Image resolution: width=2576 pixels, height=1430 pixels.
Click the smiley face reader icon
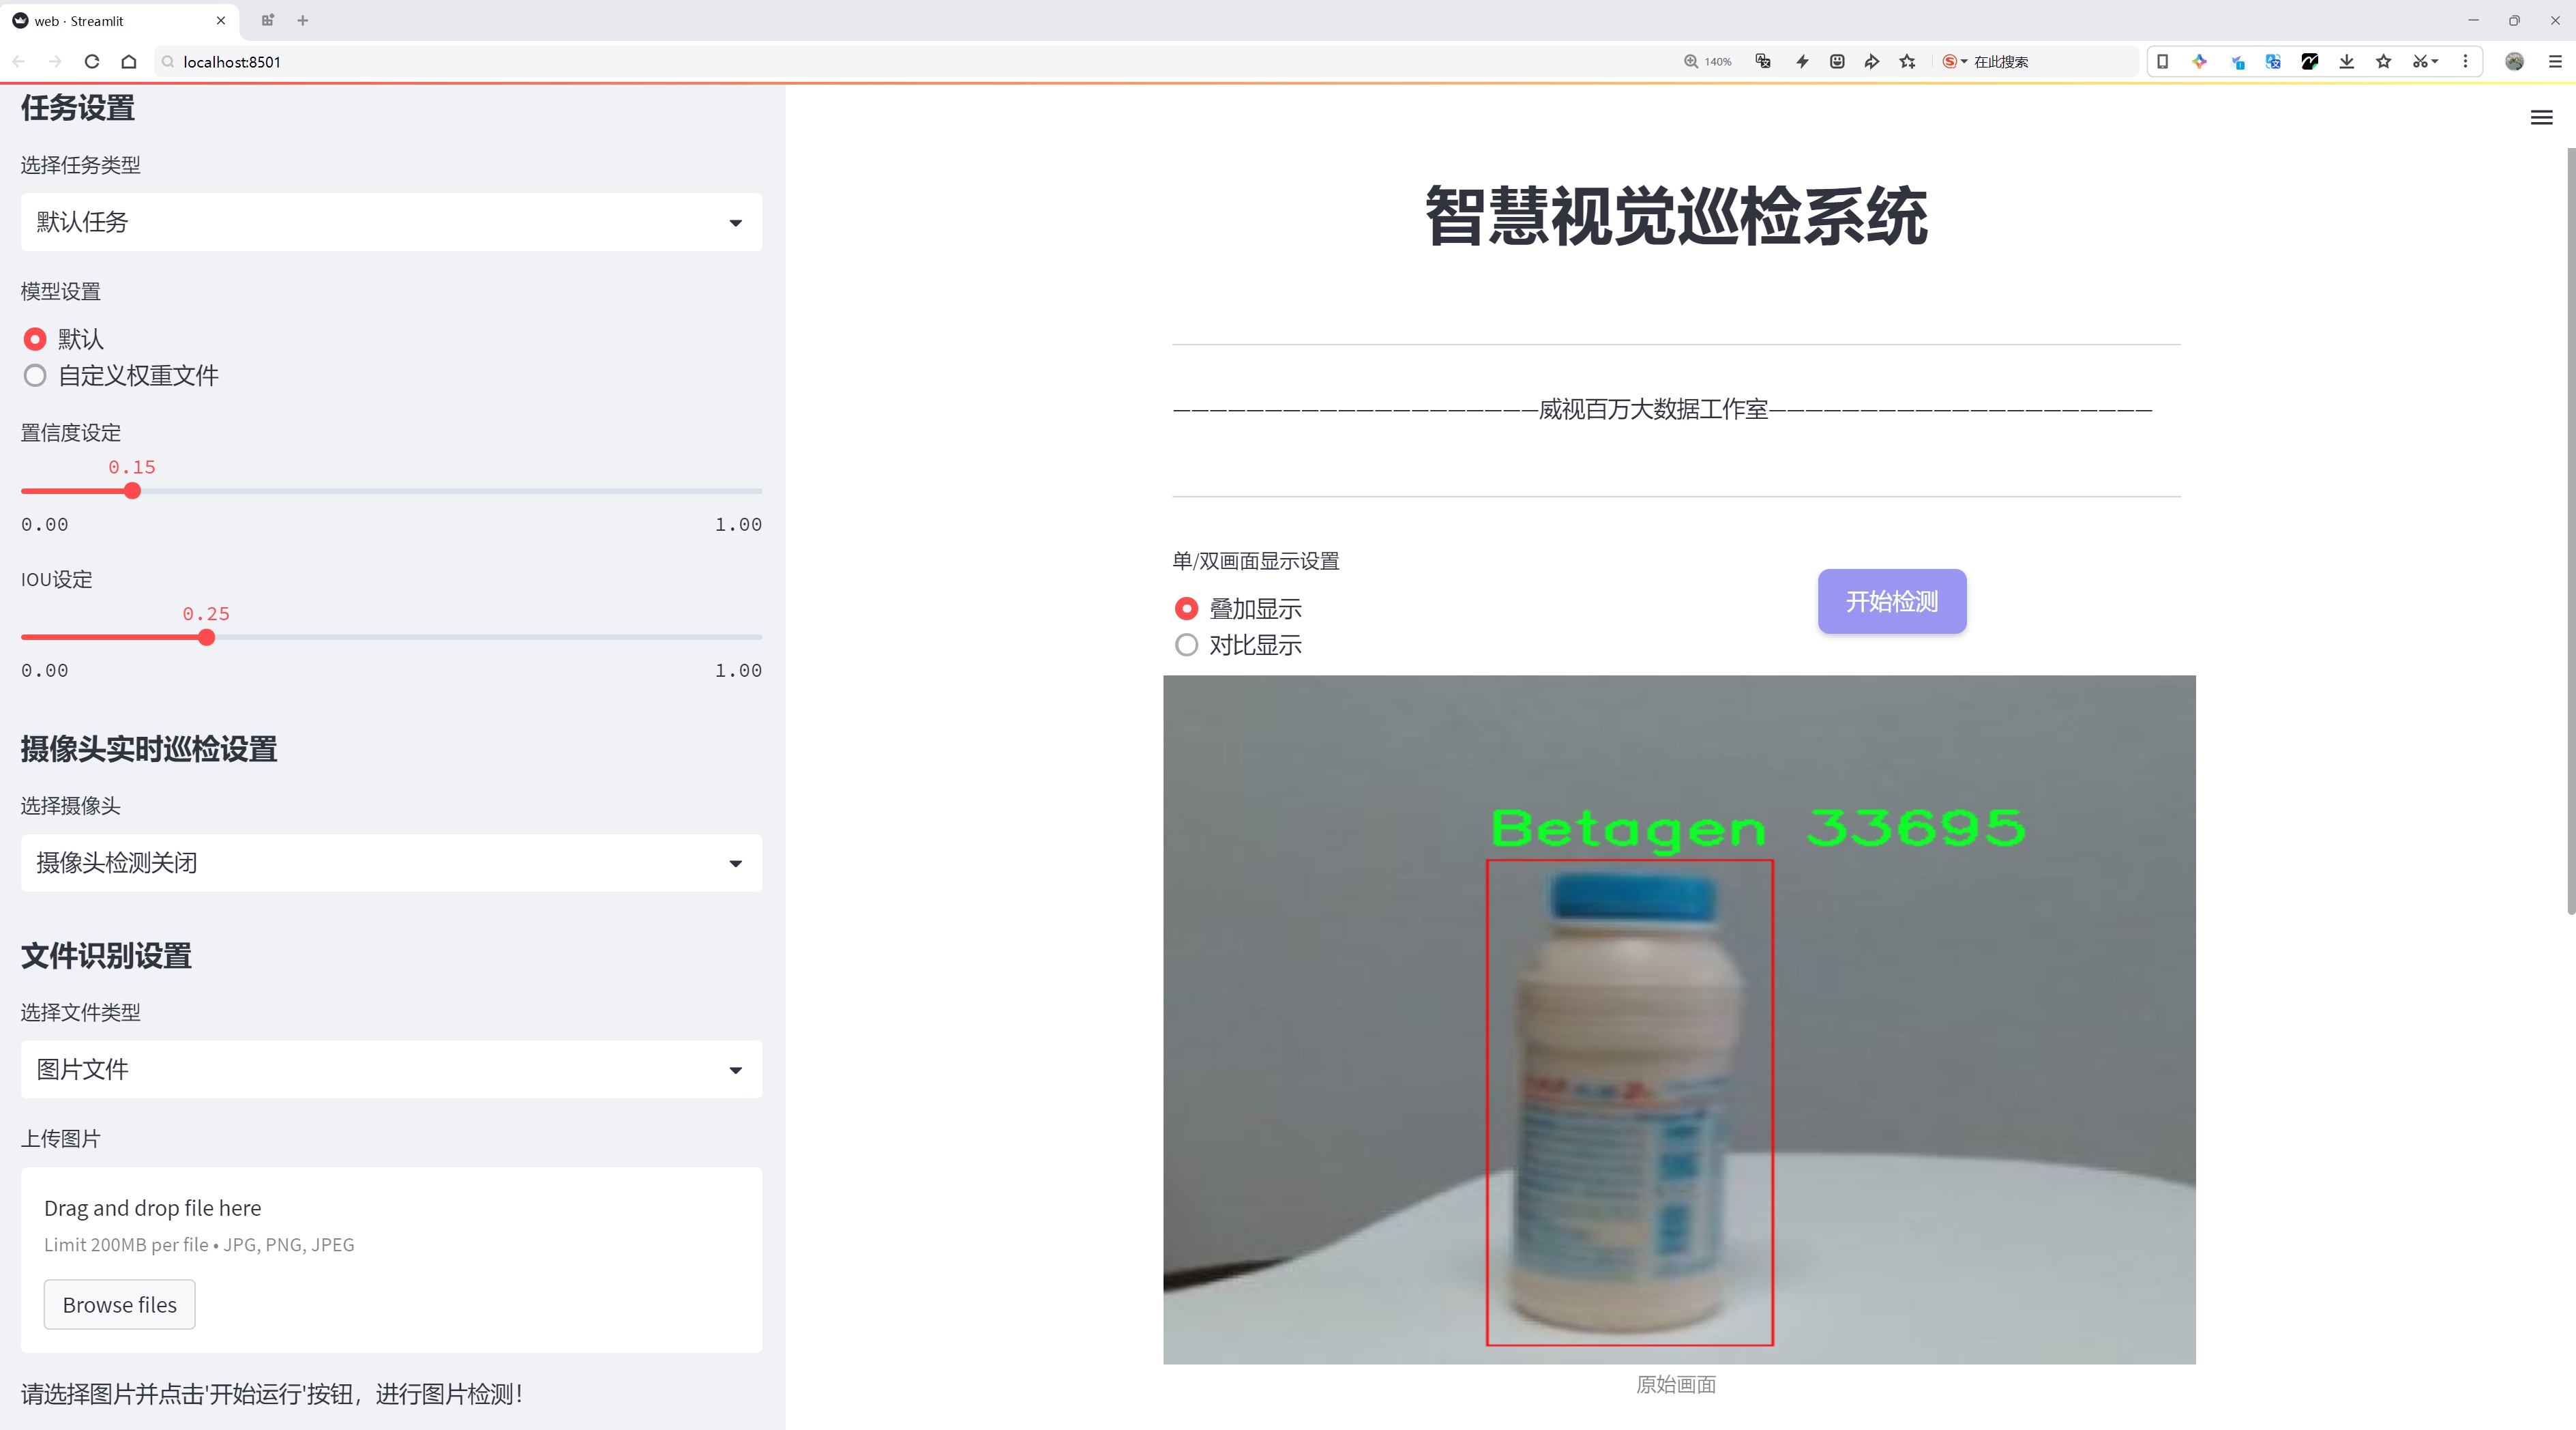click(x=1837, y=62)
